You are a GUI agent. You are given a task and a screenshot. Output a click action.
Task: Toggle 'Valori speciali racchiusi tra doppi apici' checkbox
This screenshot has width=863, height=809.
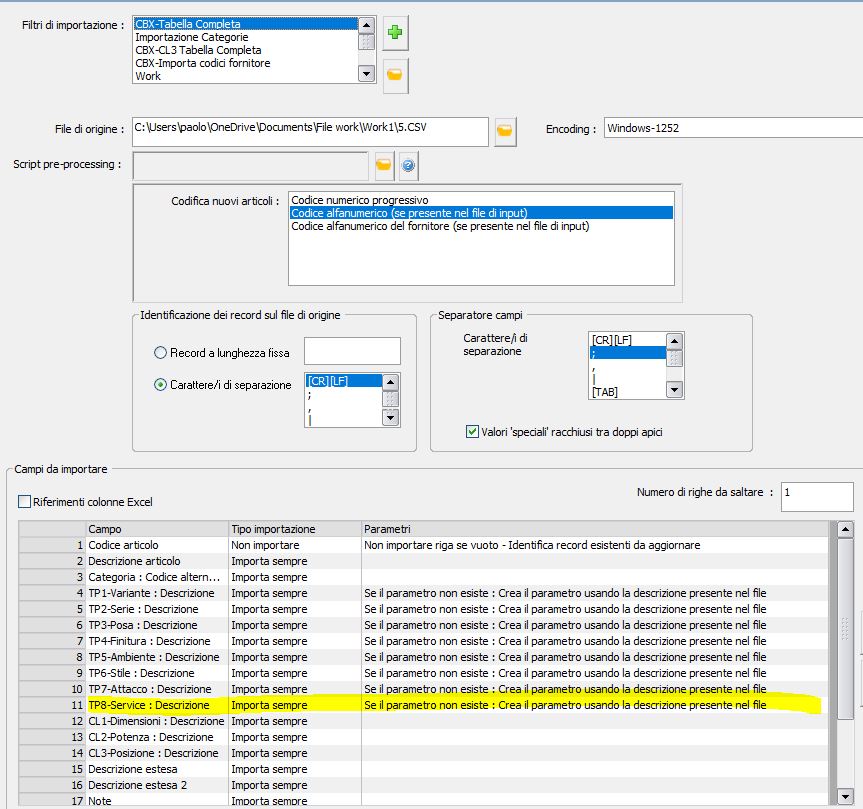(x=473, y=432)
